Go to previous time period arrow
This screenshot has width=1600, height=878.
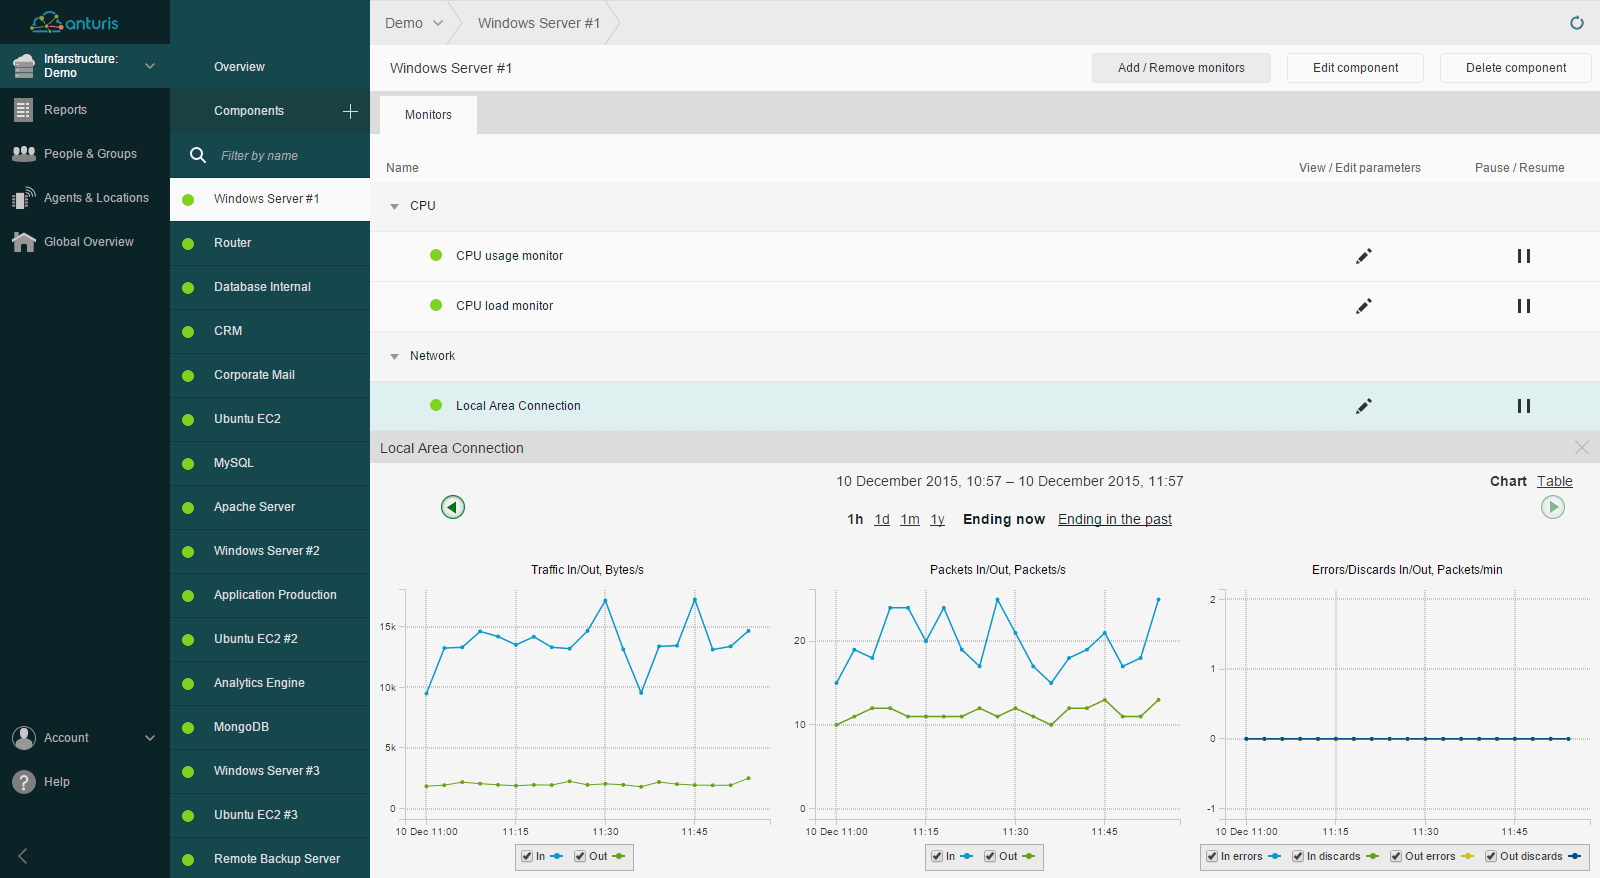click(453, 507)
